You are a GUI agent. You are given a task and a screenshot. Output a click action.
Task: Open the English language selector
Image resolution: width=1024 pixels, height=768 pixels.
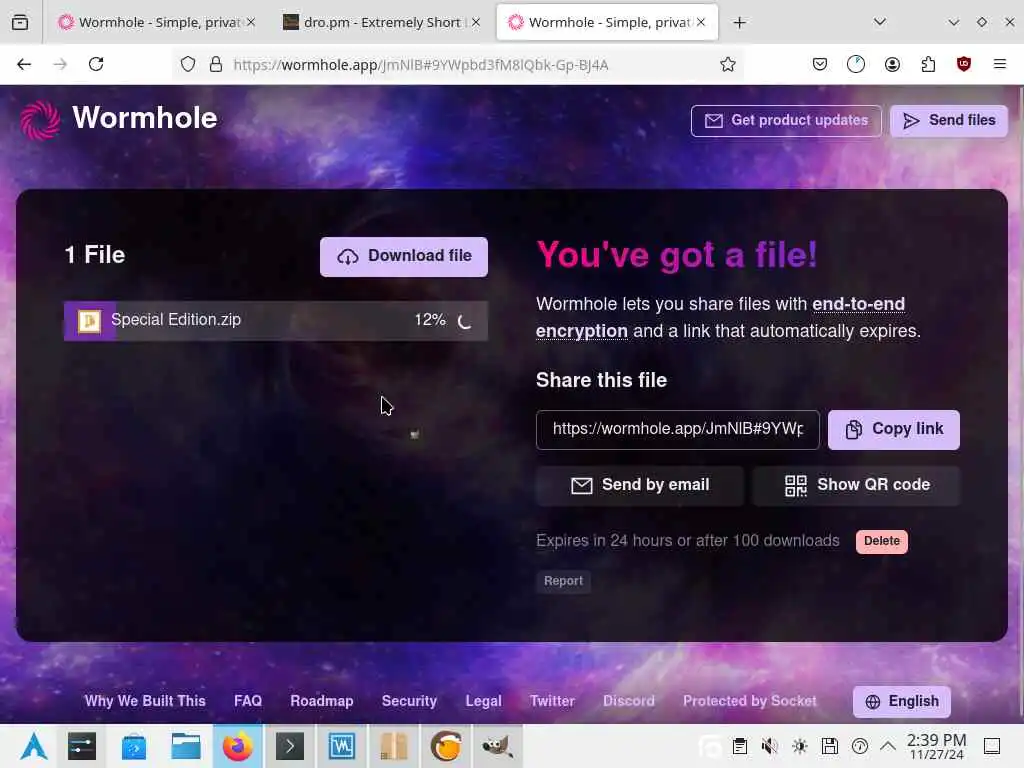click(901, 701)
